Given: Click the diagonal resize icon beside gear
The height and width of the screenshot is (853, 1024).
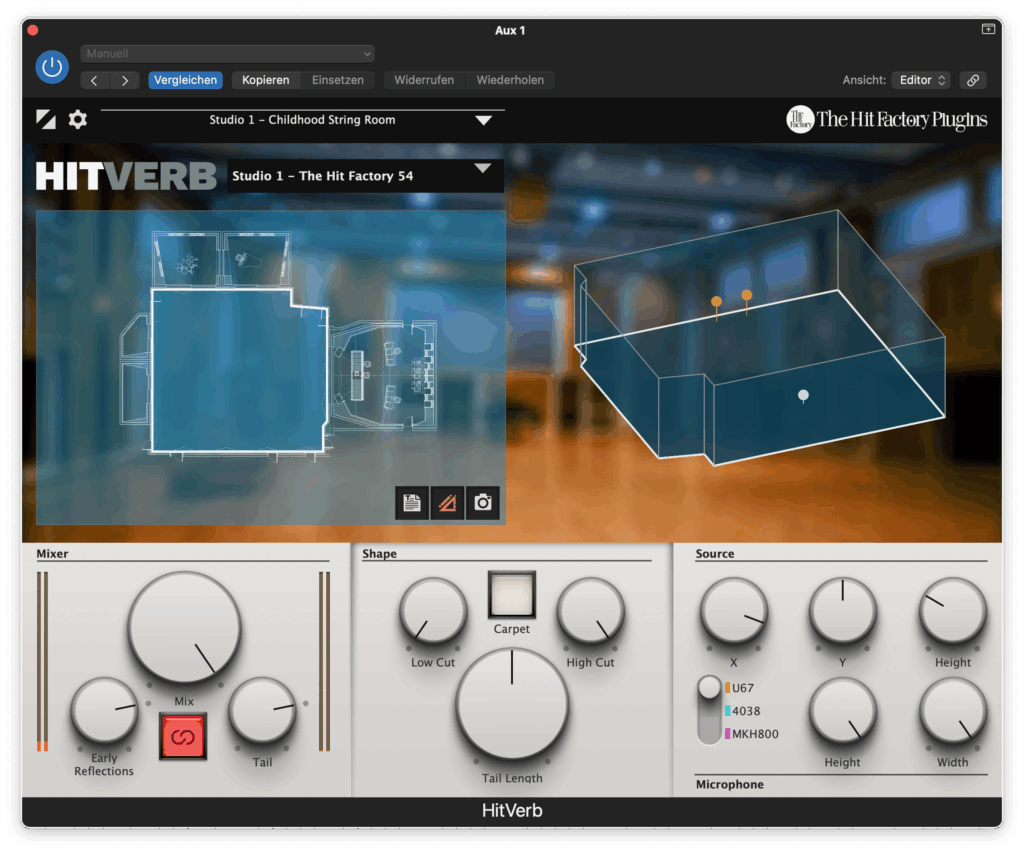Looking at the screenshot, I should (46, 119).
